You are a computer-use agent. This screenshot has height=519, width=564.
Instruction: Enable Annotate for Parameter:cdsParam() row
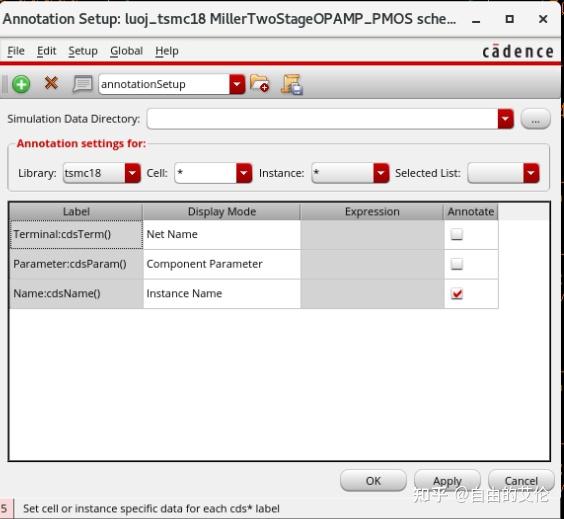coord(457,264)
